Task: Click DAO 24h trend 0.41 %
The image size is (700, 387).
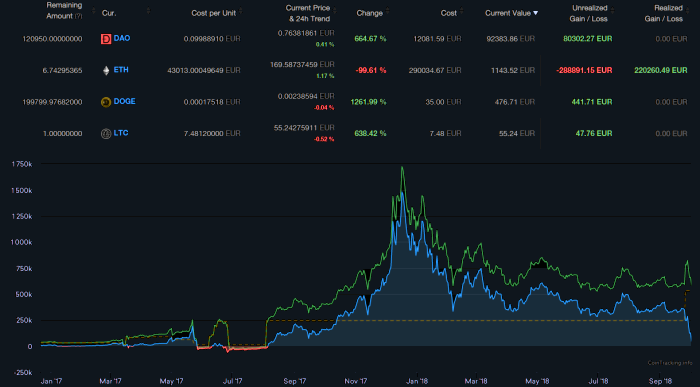Action: (325, 45)
